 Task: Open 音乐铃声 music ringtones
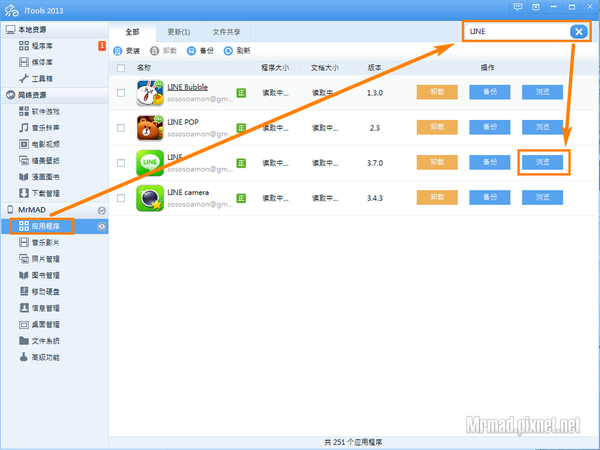point(39,127)
